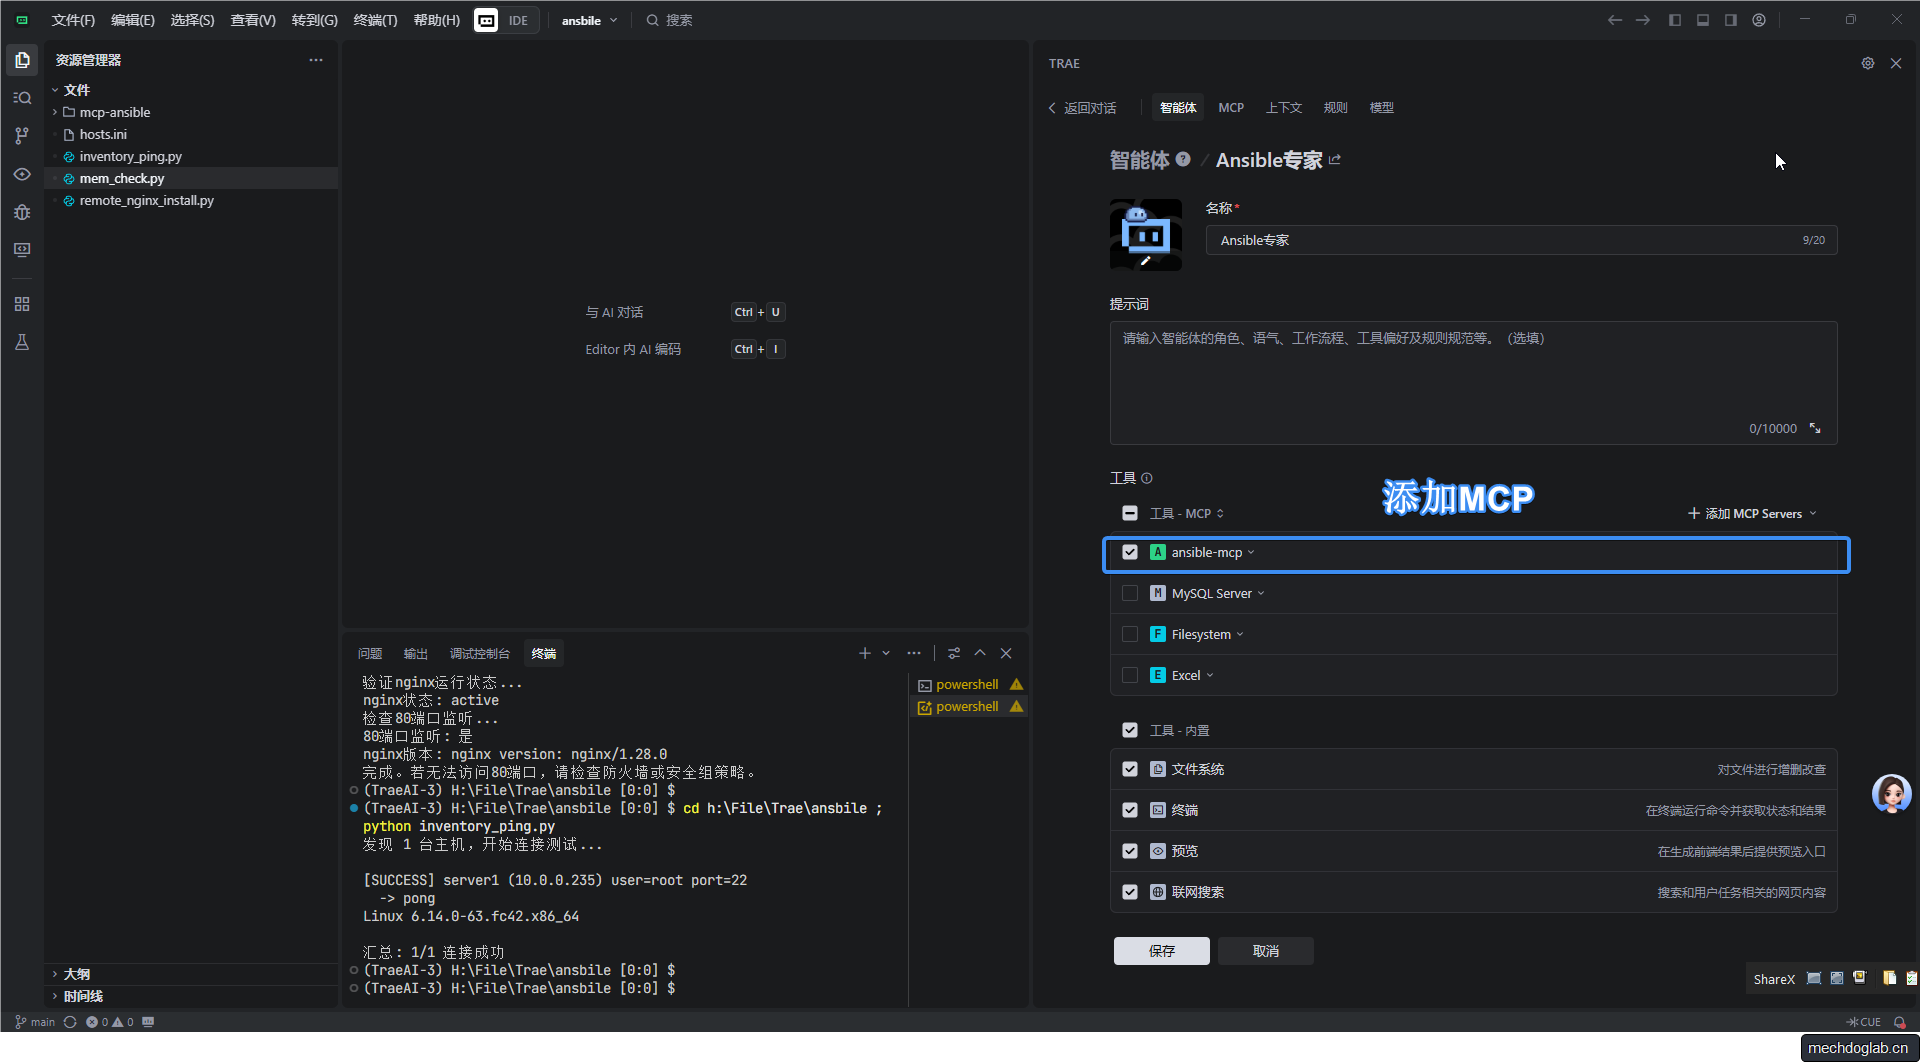The image size is (1920, 1062).
Task: Open the Search icon in activity bar
Action: (22, 98)
